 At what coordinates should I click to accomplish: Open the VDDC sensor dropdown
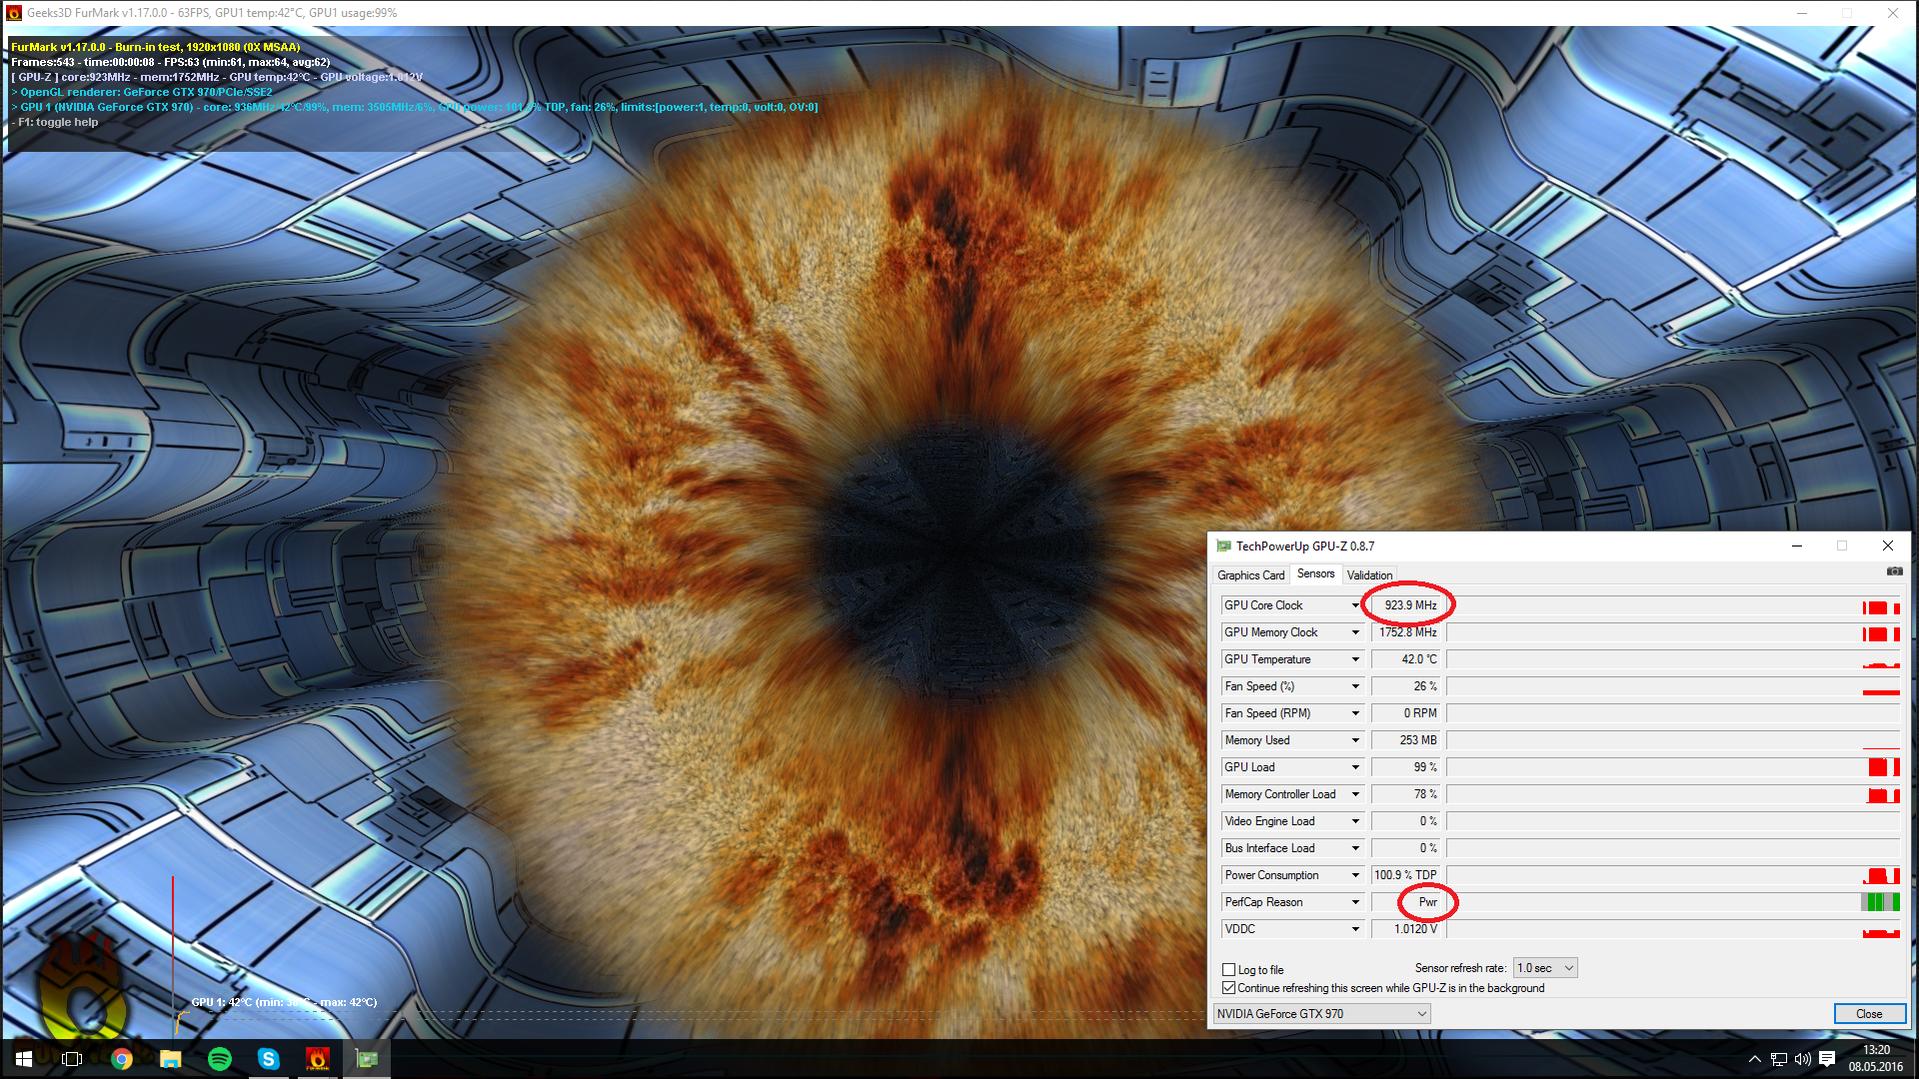[x=1355, y=930]
